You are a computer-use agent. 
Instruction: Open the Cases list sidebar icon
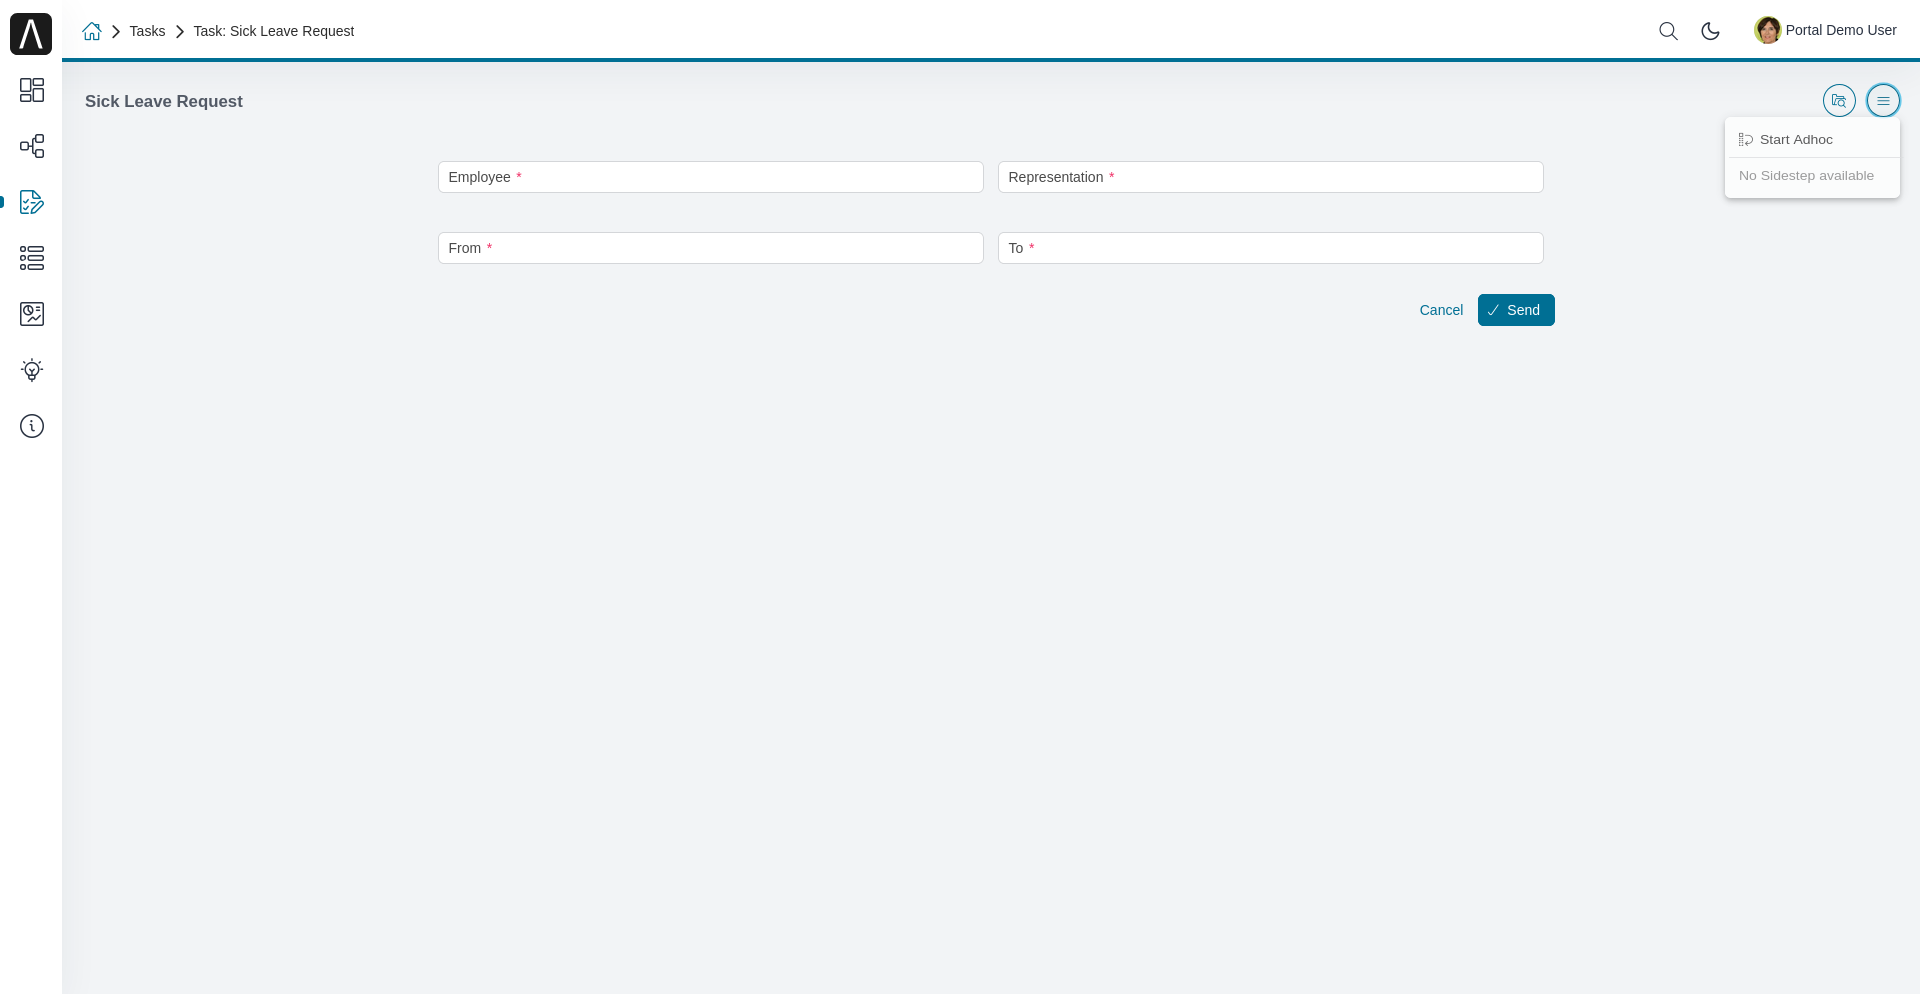pos(32,258)
